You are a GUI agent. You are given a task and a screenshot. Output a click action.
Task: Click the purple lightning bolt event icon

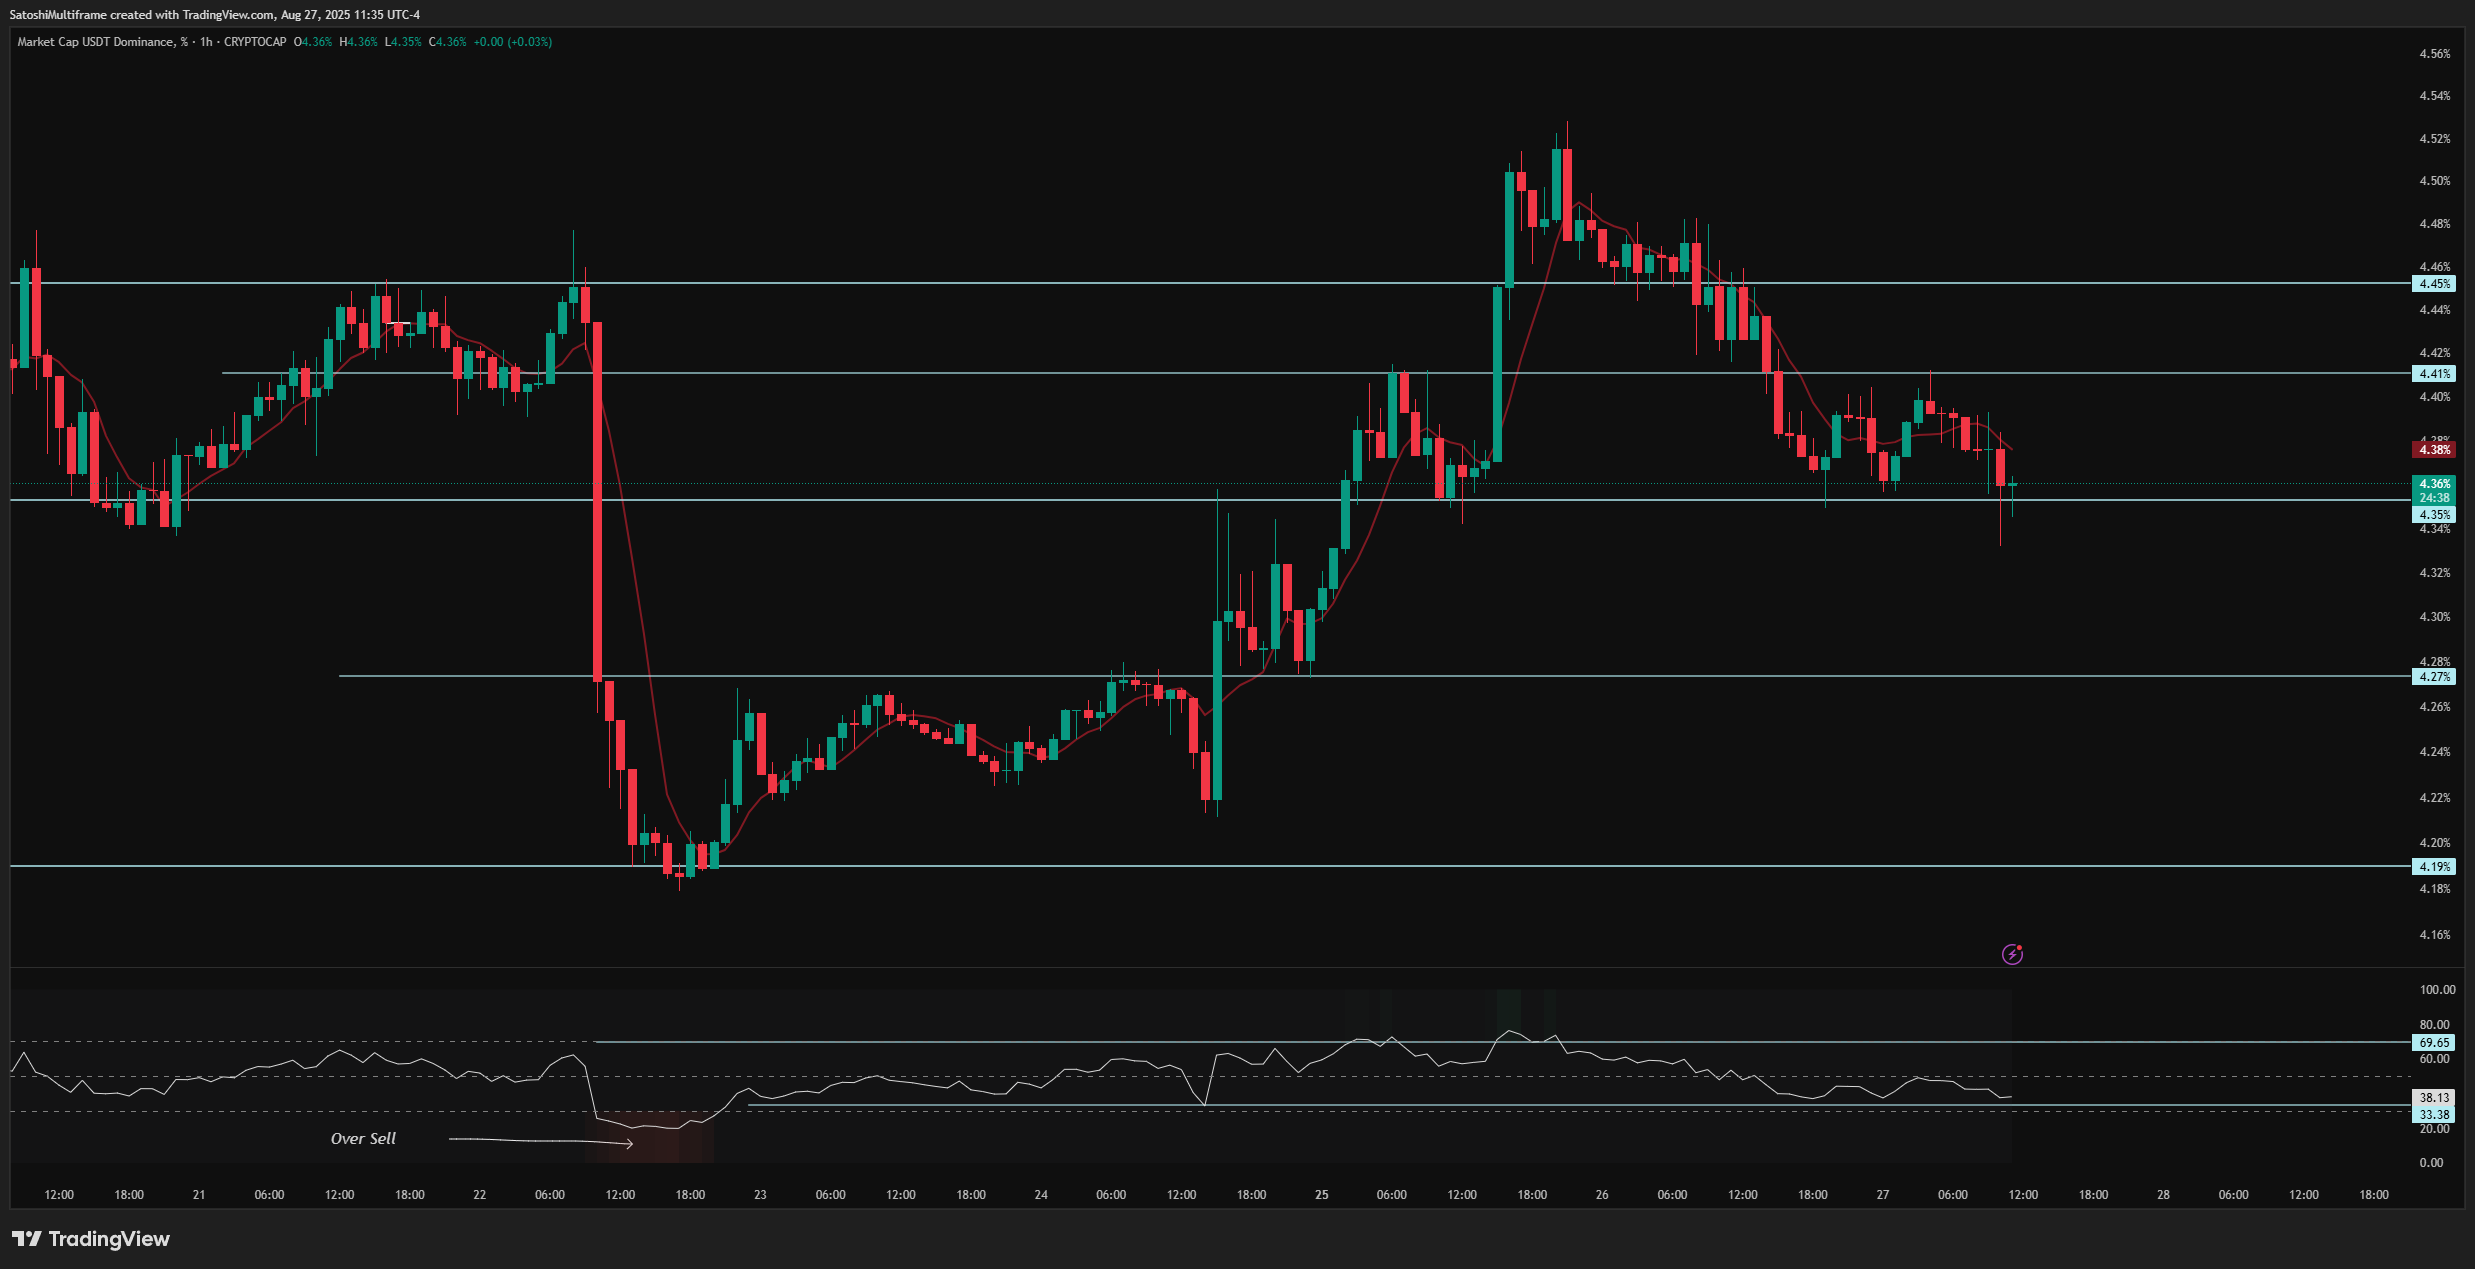[x=2012, y=954]
